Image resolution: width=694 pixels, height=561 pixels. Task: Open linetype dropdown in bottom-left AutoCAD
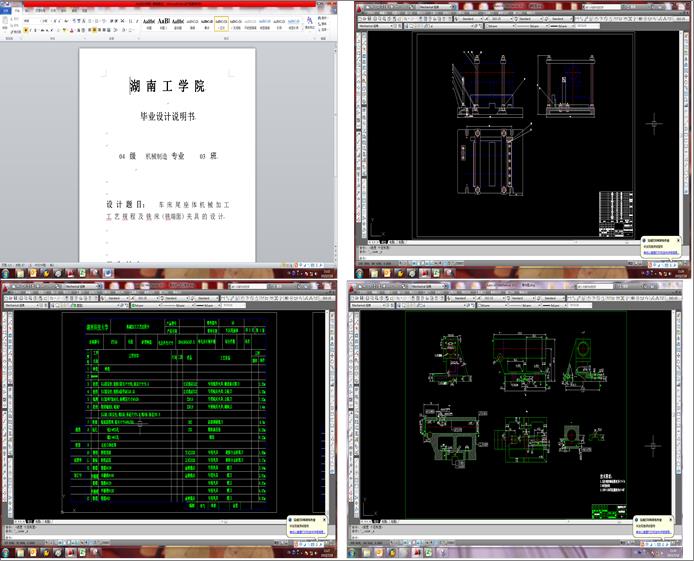(x=175, y=305)
